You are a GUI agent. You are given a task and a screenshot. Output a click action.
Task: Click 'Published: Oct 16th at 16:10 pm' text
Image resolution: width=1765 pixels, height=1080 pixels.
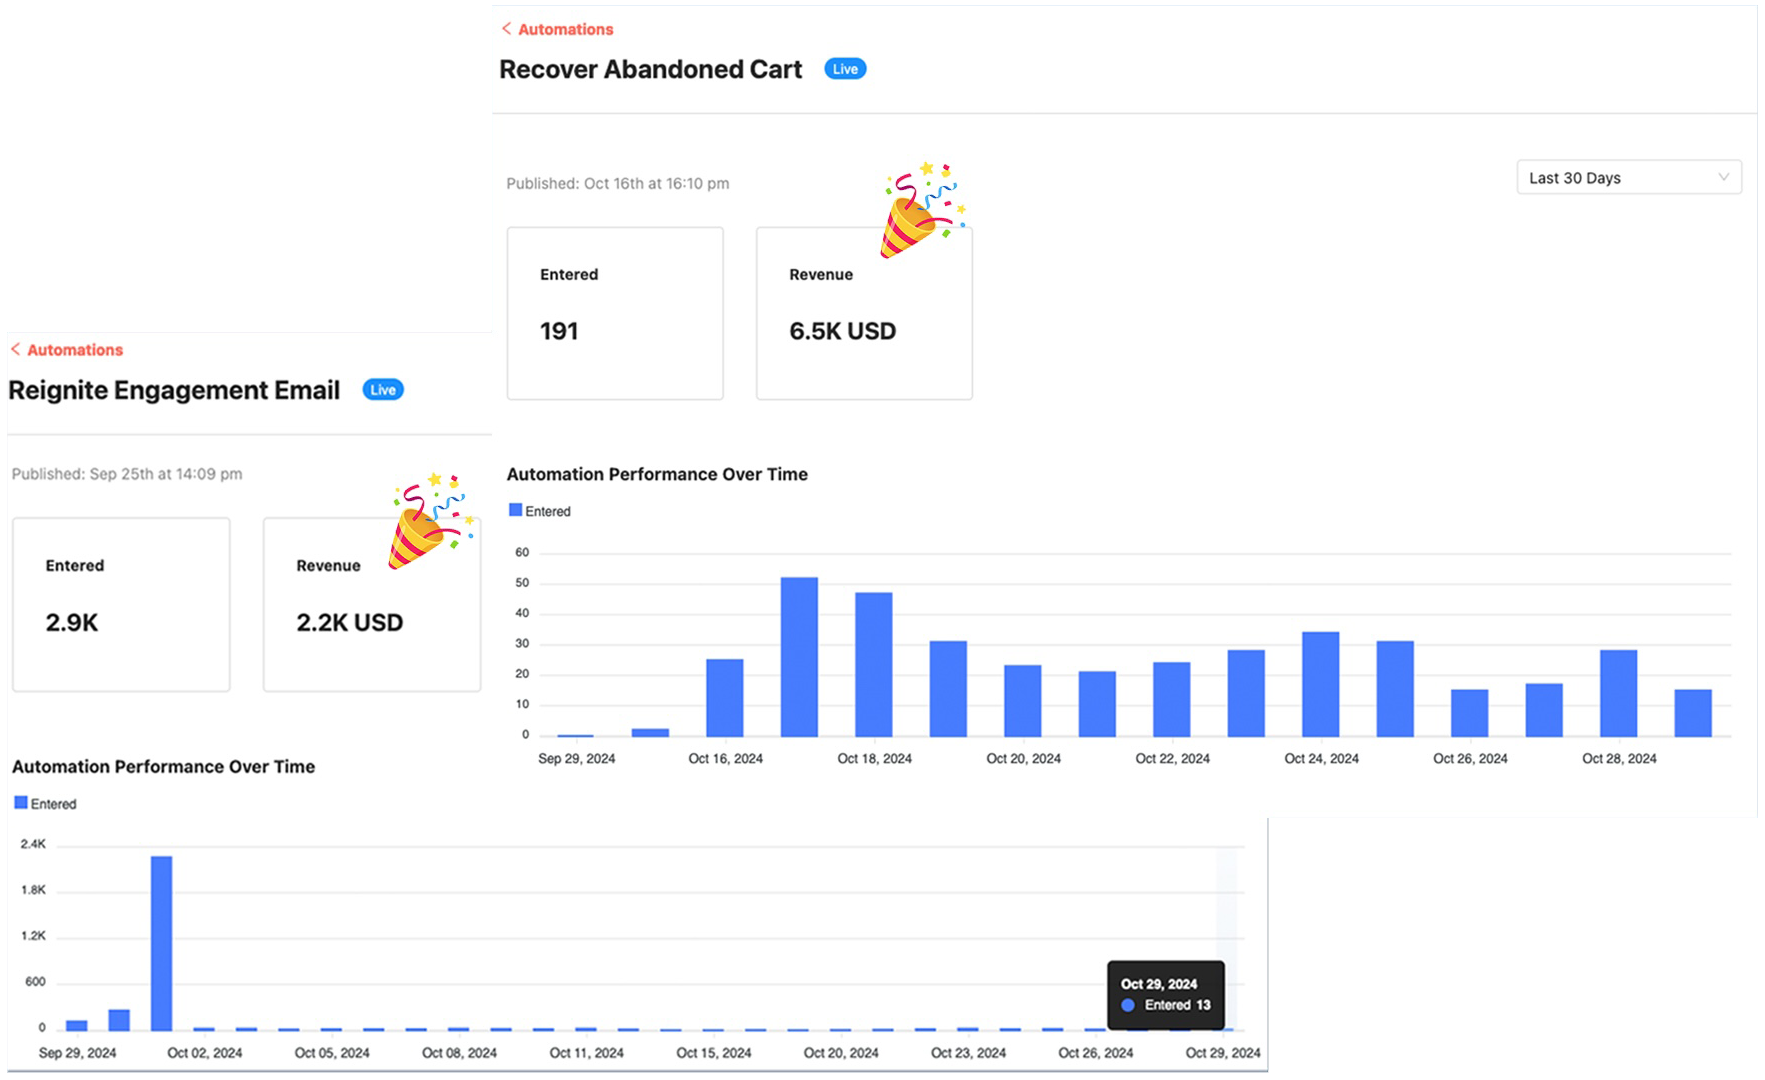[x=618, y=183]
